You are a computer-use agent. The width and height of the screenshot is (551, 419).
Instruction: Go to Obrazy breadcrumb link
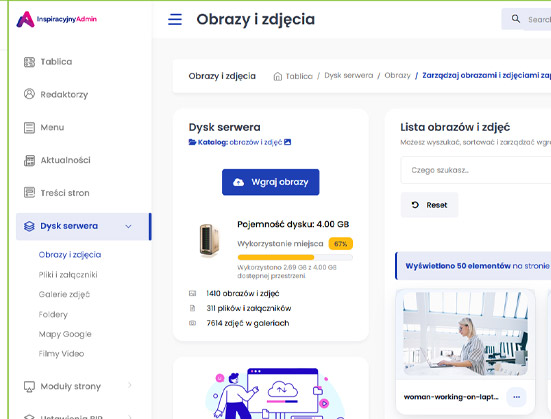coord(397,76)
